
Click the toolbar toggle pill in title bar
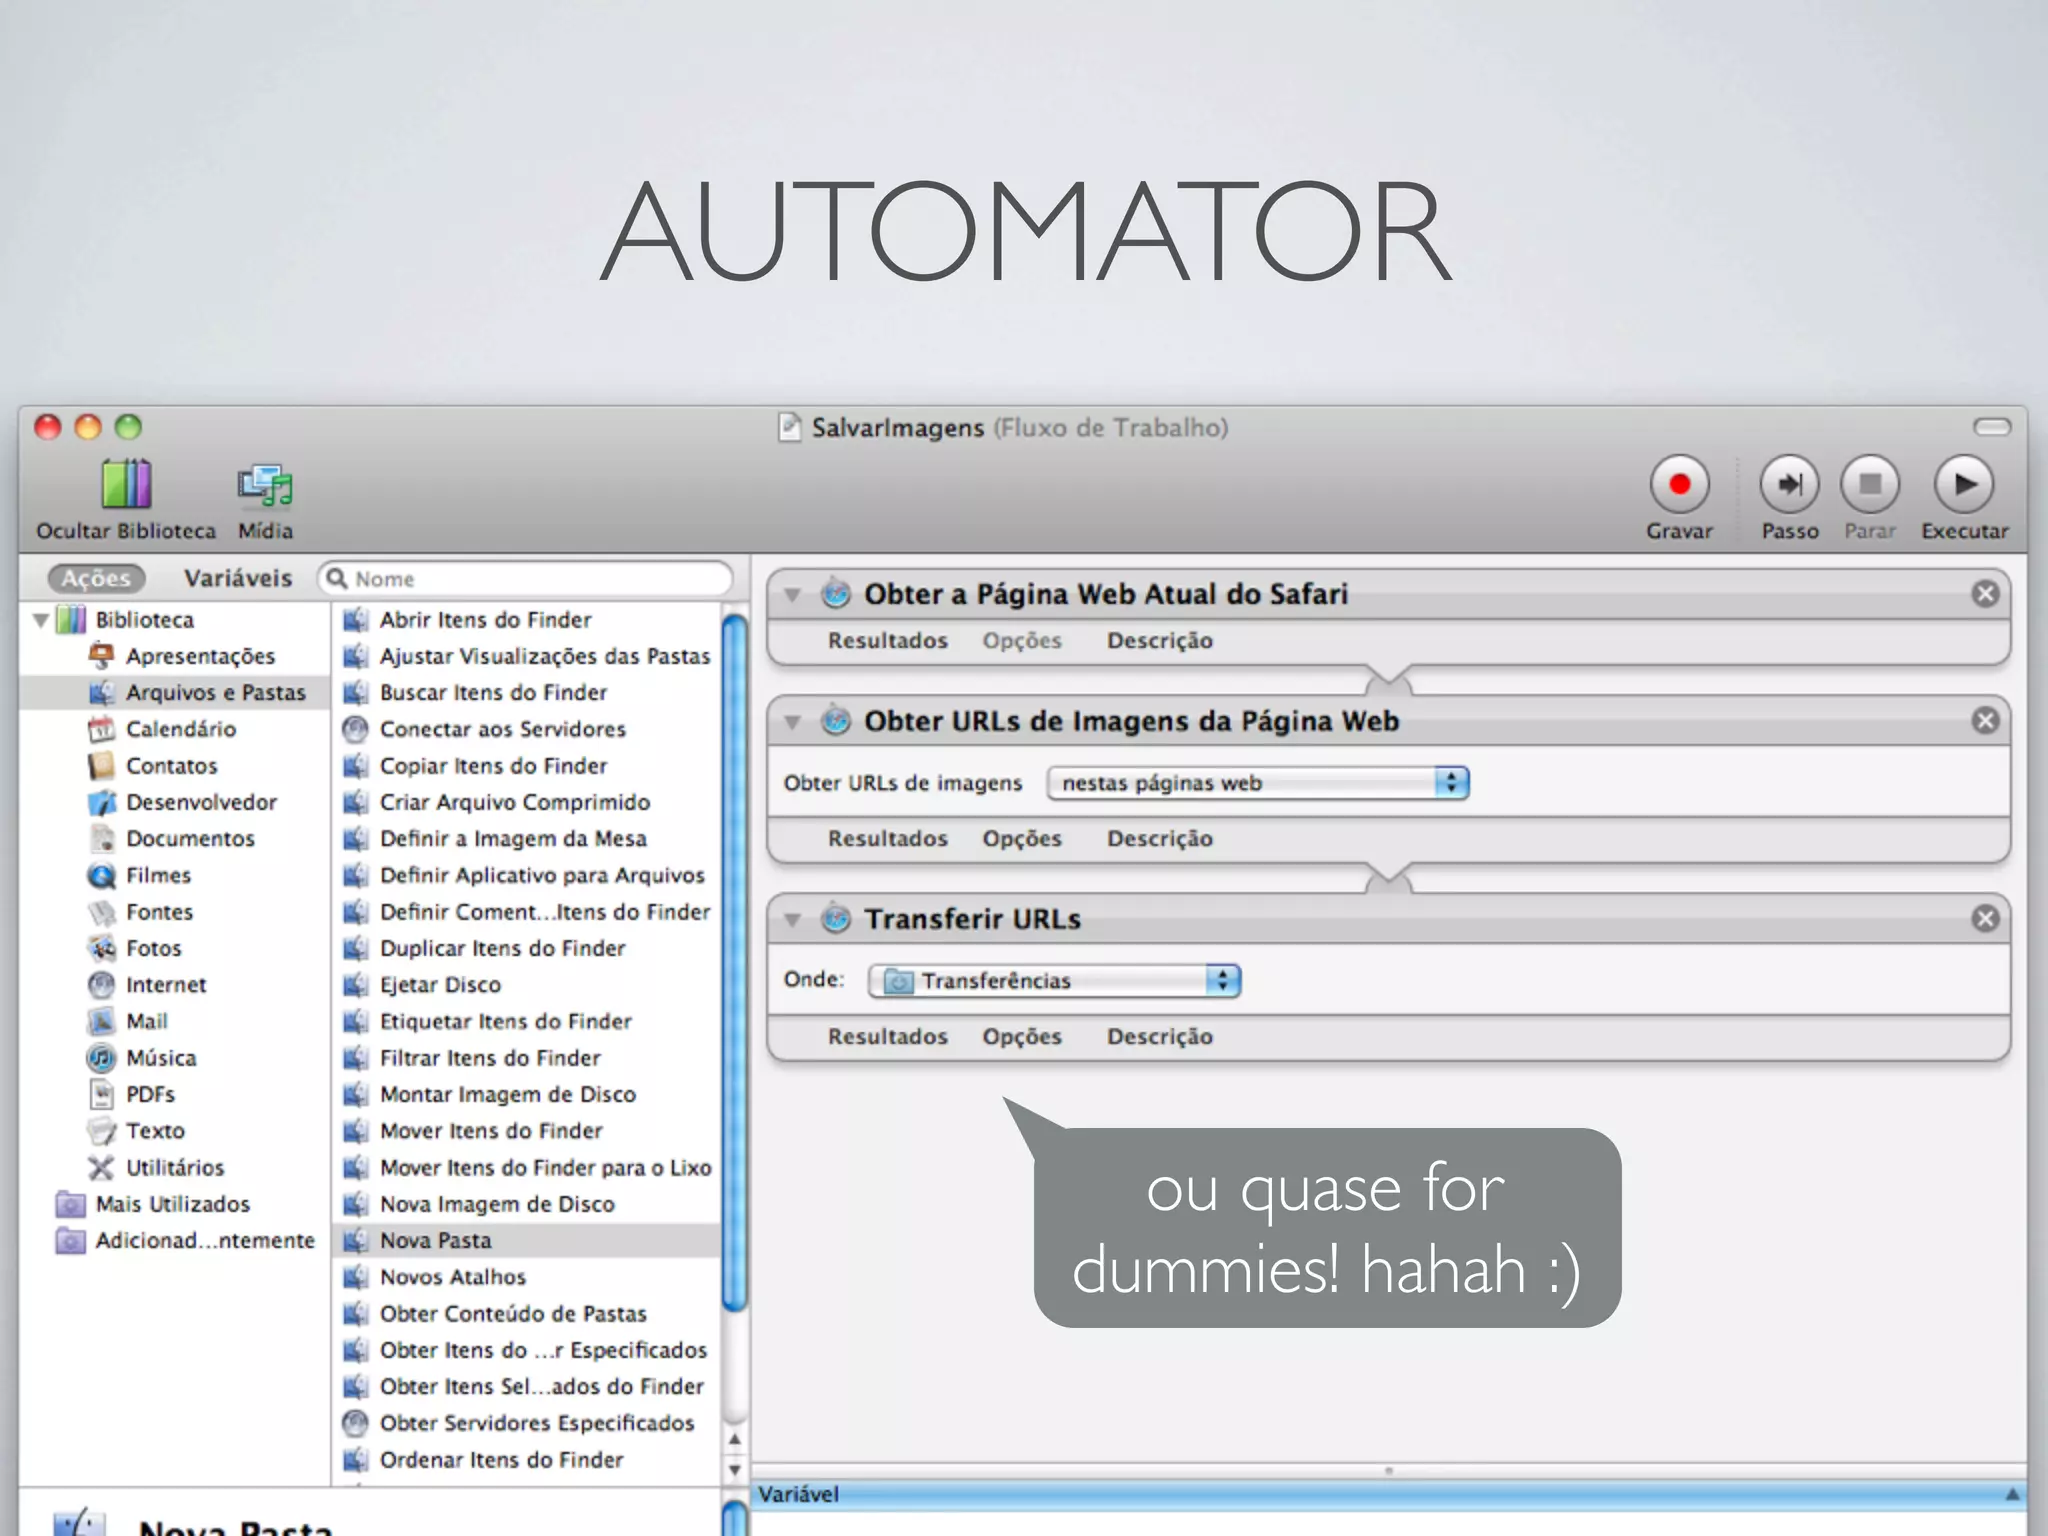pos(1992,428)
